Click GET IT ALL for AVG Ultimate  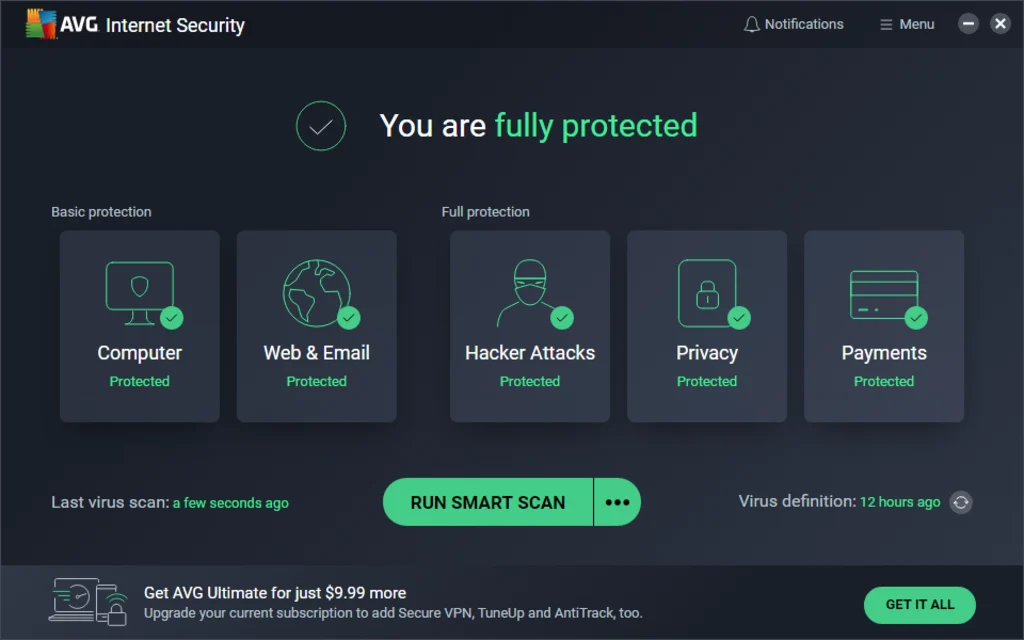[x=919, y=605]
